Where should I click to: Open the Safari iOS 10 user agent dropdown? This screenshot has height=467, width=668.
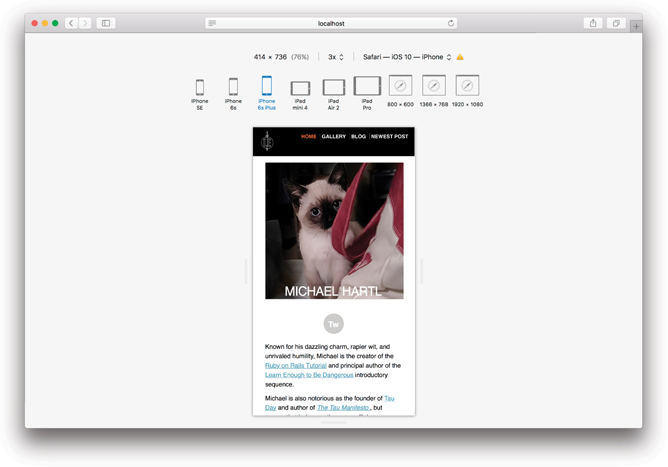point(407,57)
